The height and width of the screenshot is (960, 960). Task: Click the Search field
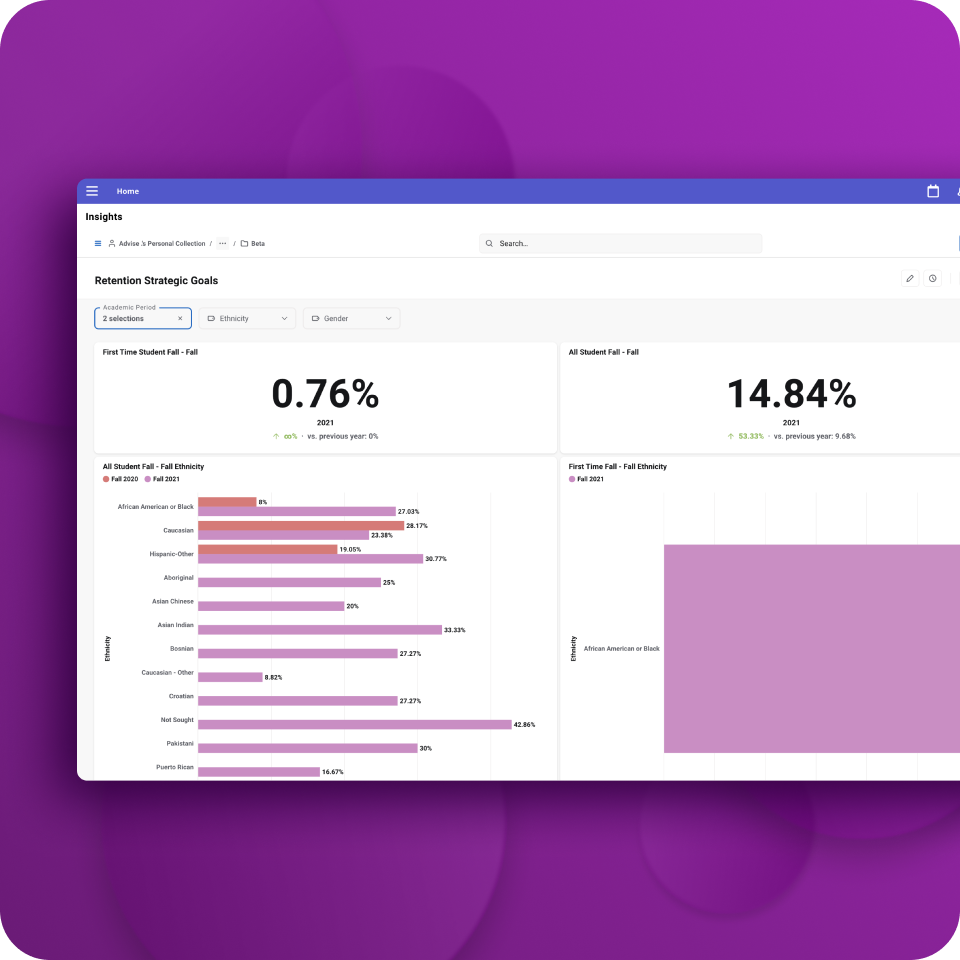point(620,244)
